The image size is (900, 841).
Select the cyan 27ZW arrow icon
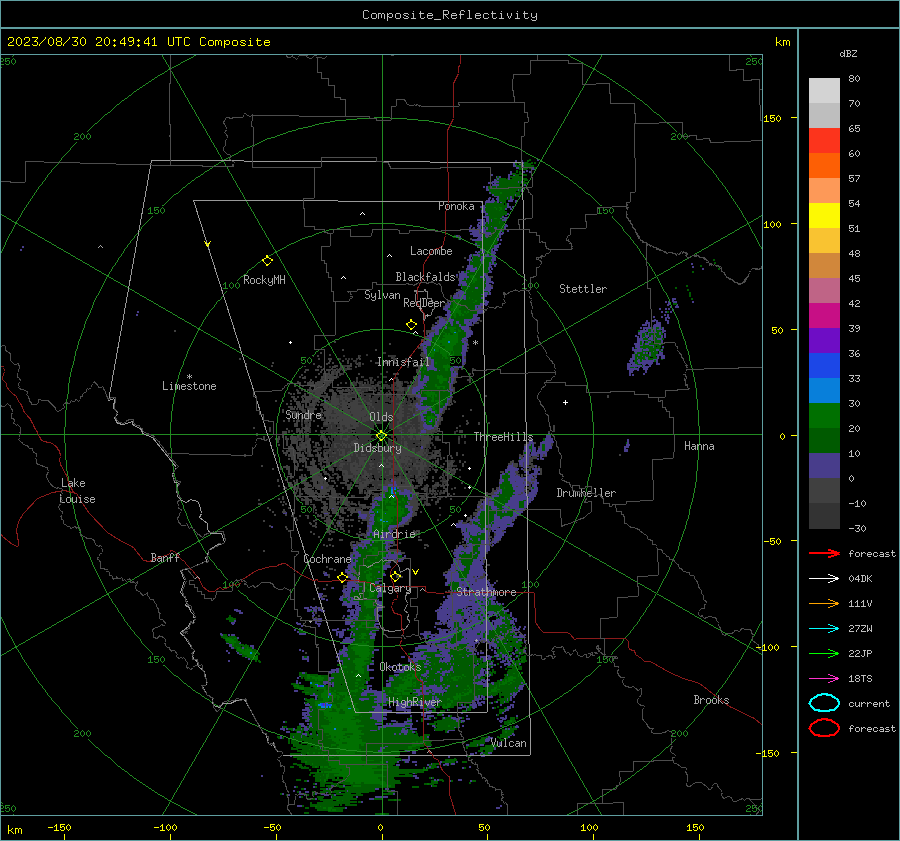824,629
